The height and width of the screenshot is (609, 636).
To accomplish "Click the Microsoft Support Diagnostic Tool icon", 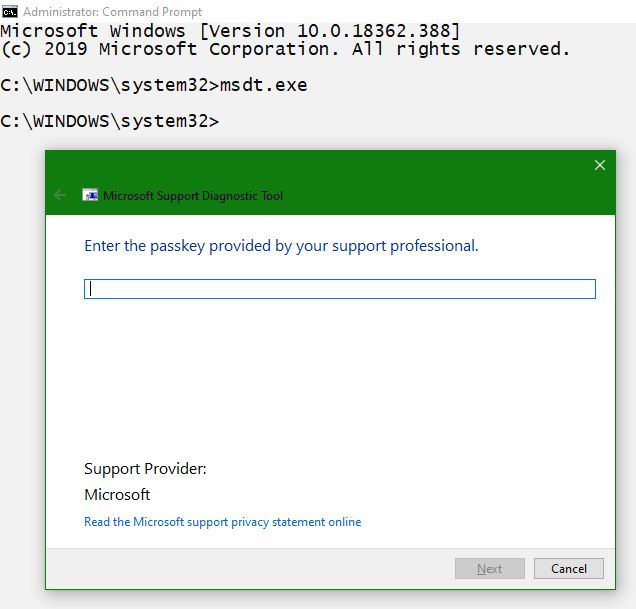I will pos(90,195).
